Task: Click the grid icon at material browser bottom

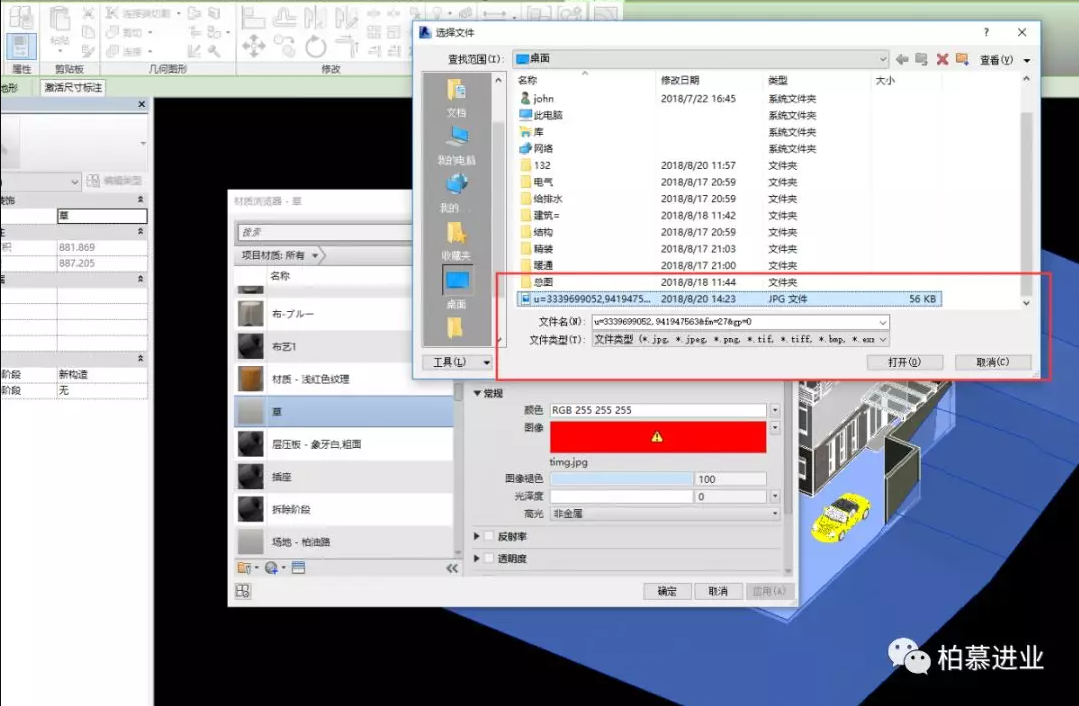Action: point(243,591)
